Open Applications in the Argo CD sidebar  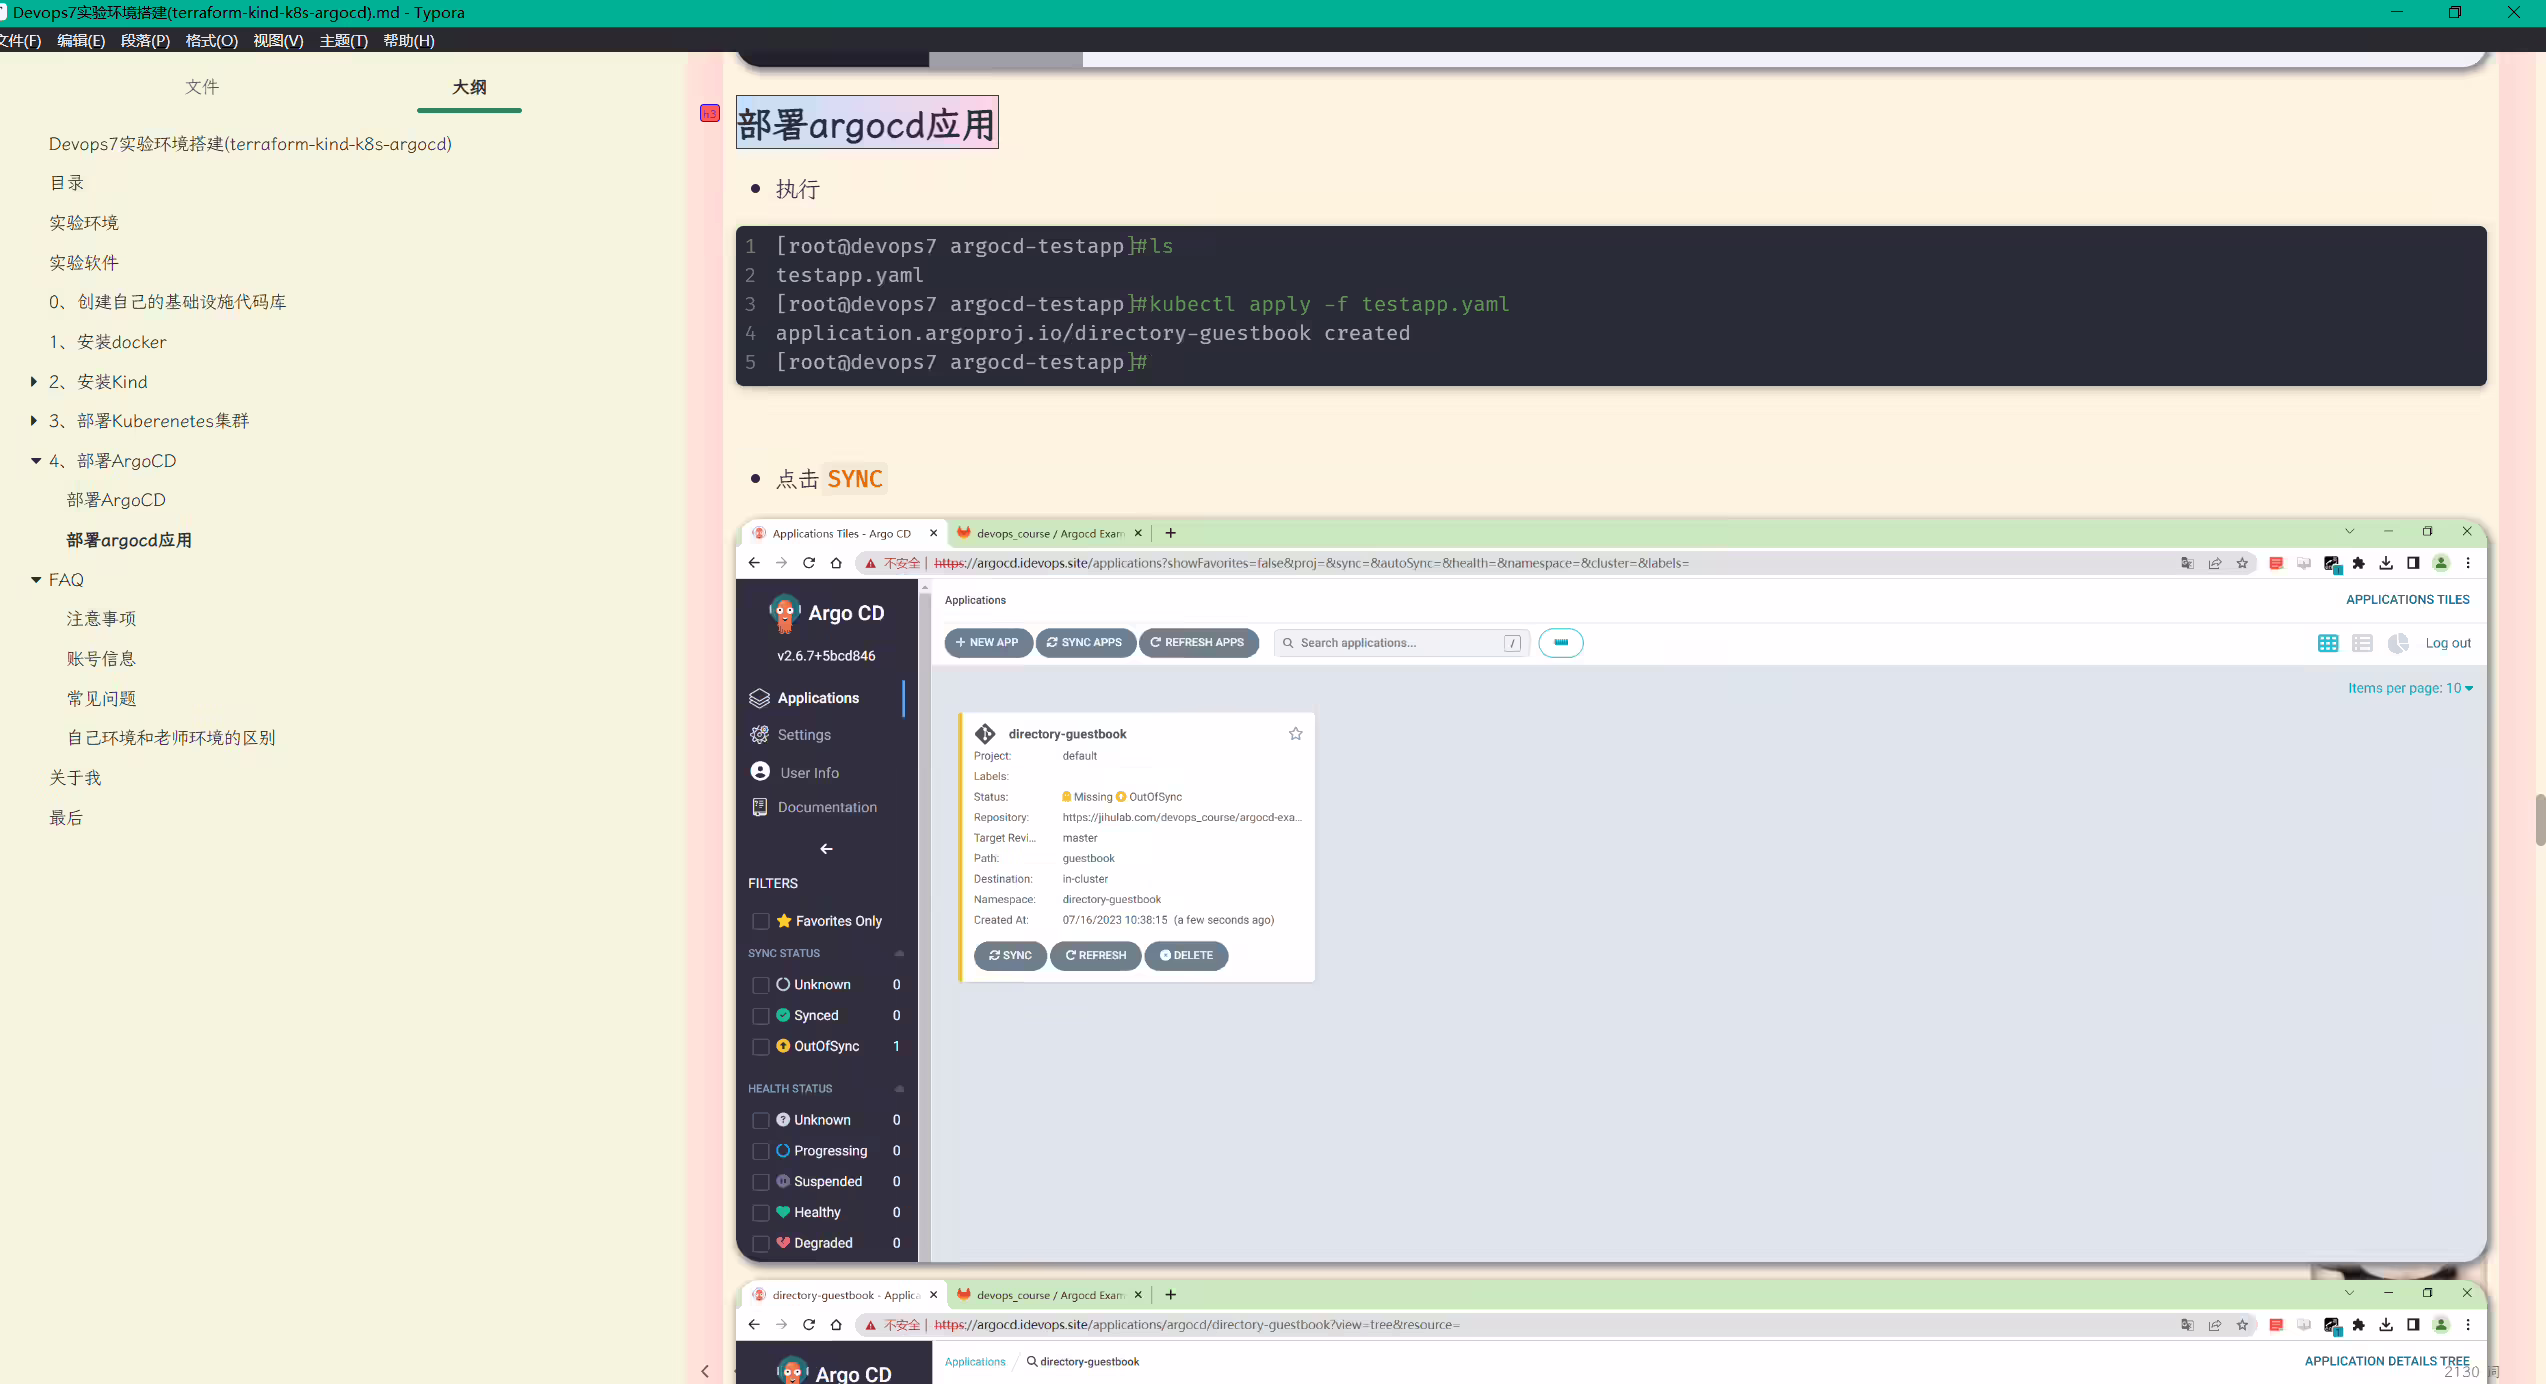pos(818,698)
